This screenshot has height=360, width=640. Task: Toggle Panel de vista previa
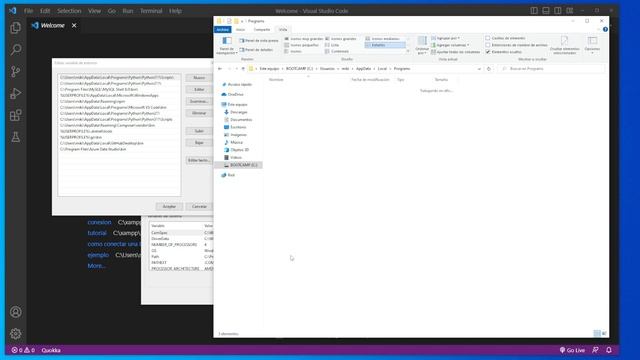coord(259,40)
